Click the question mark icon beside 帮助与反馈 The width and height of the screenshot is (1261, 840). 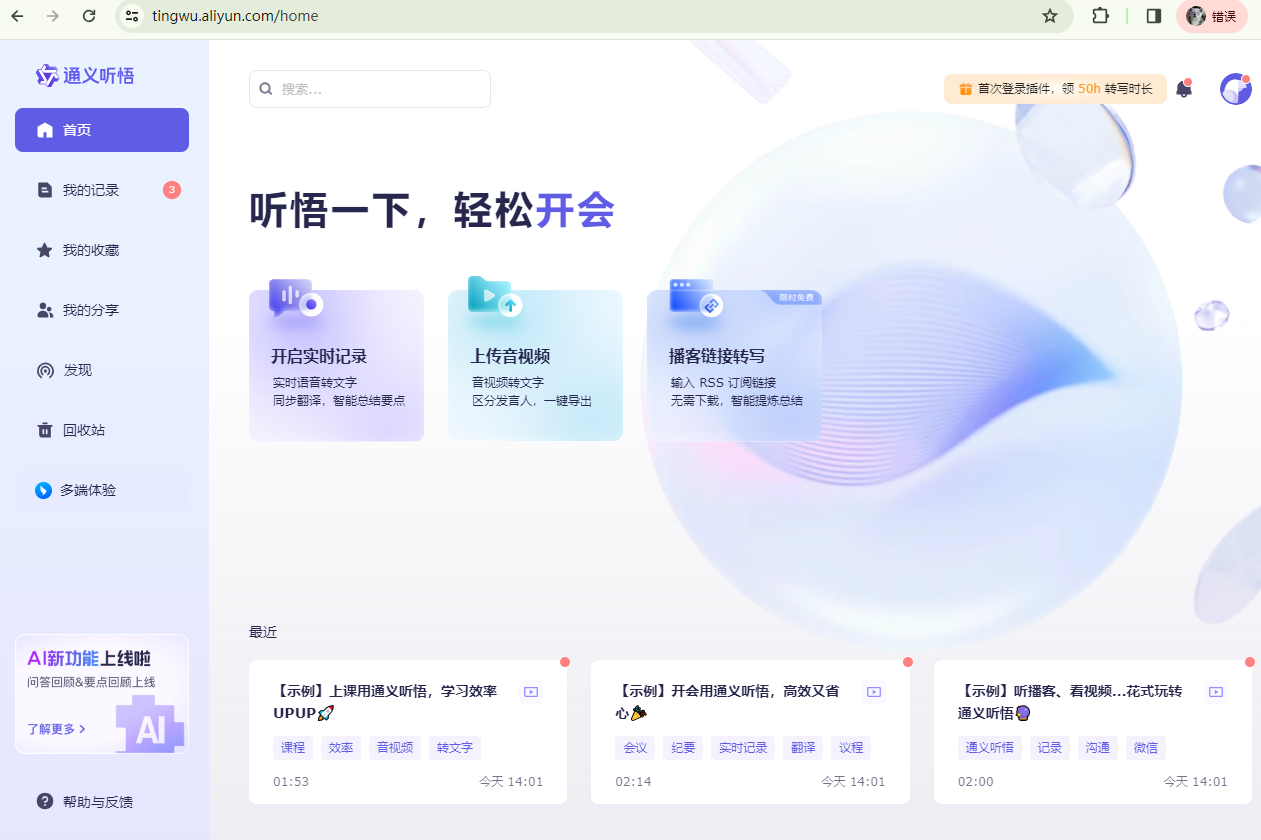click(45, 801)
